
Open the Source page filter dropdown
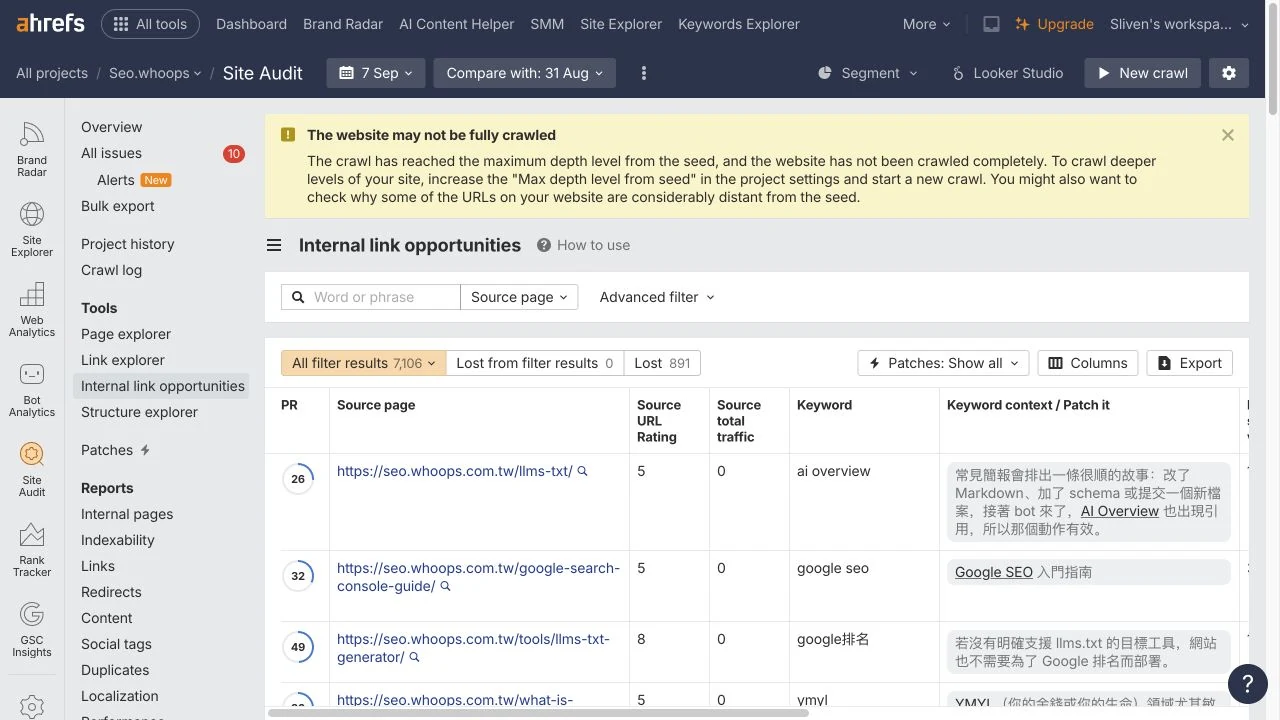(519, 297)
